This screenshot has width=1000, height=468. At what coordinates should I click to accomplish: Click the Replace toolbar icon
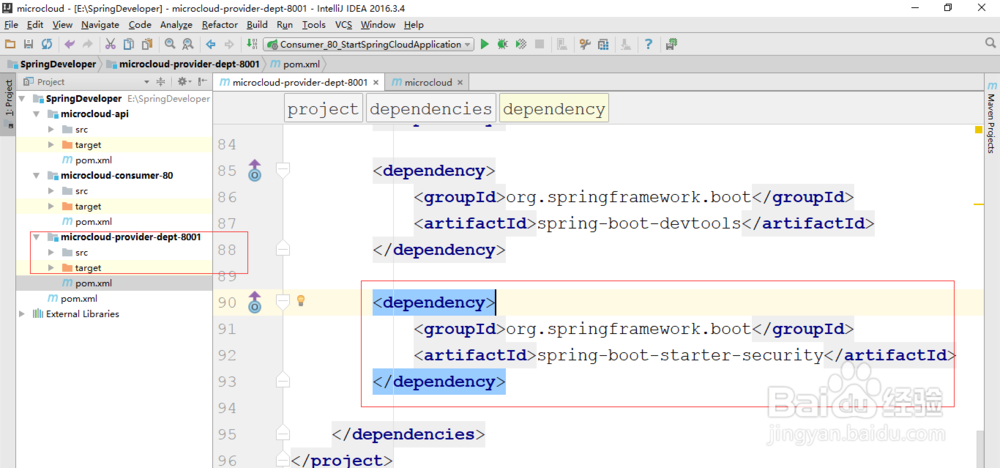click(x=188, y=44)
